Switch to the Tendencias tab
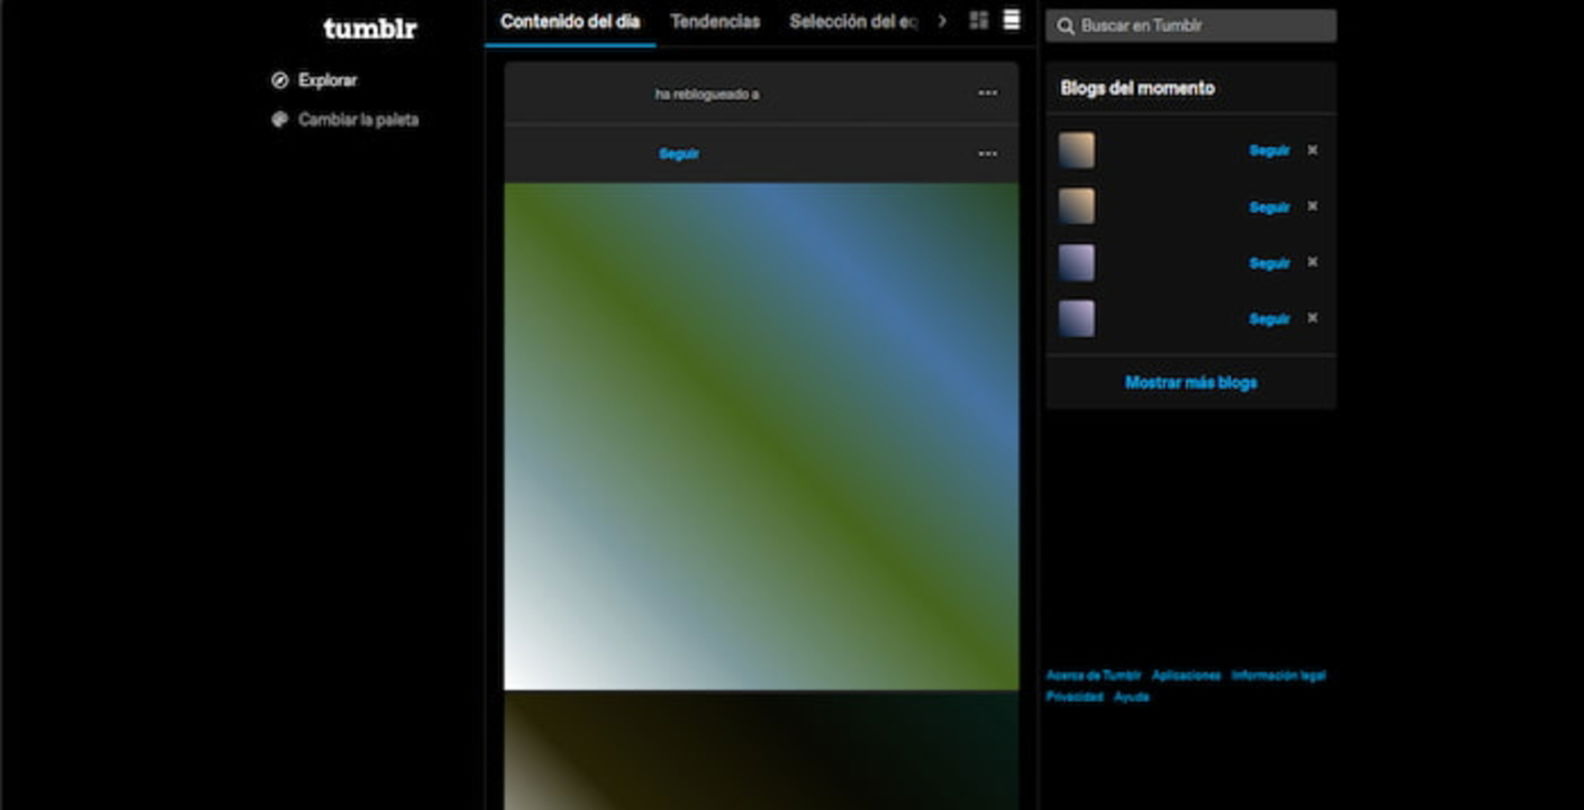1584x810 pixels. click(715, 22)
